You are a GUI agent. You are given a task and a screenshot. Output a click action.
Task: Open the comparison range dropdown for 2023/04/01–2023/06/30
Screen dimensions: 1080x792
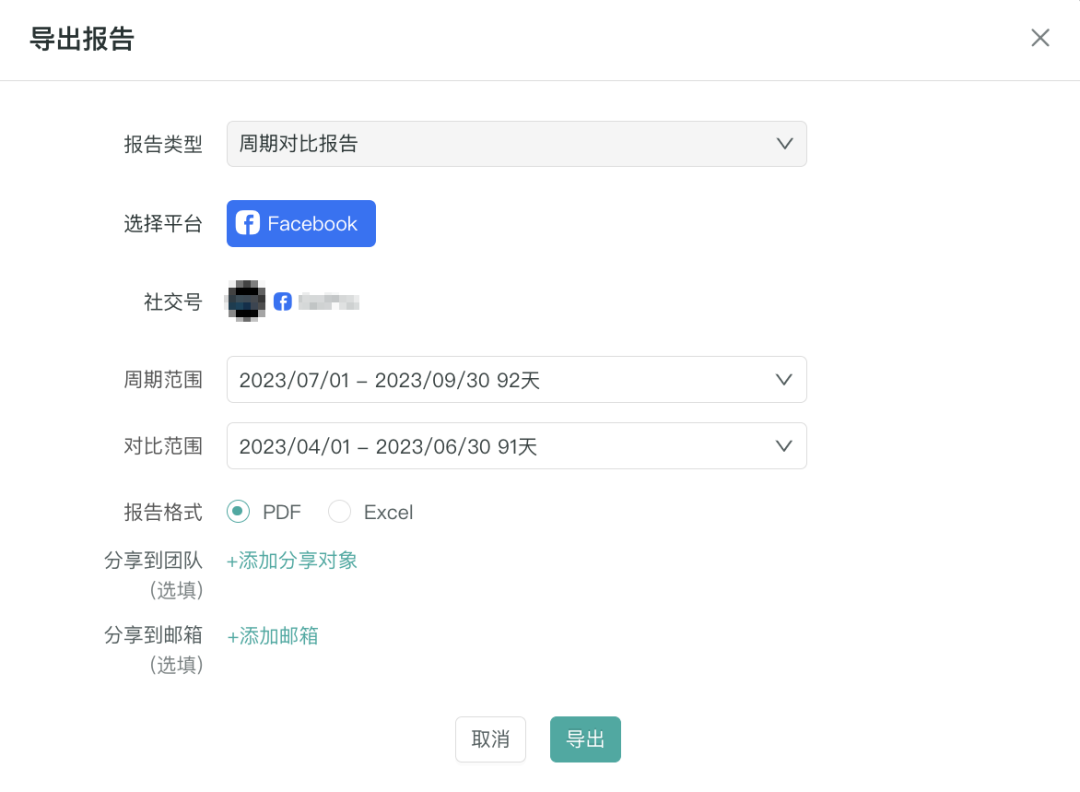516,446
